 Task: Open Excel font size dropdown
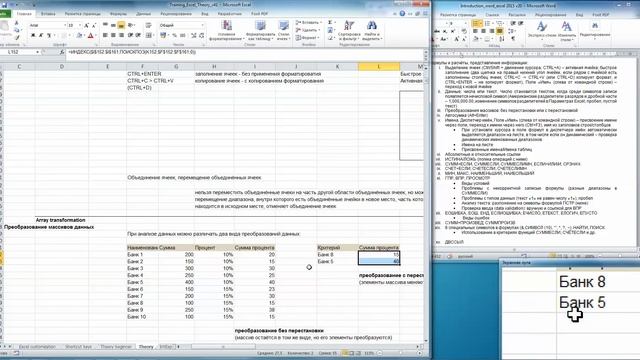coord(80,25)
